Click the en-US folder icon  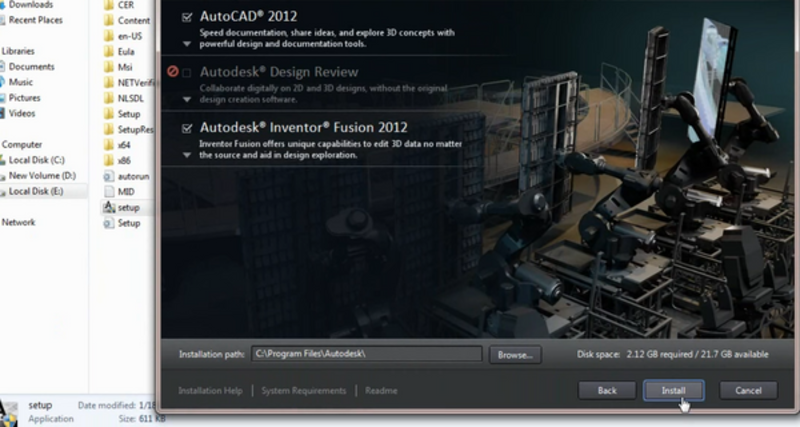pyautogui.click(x=109, y=36)
